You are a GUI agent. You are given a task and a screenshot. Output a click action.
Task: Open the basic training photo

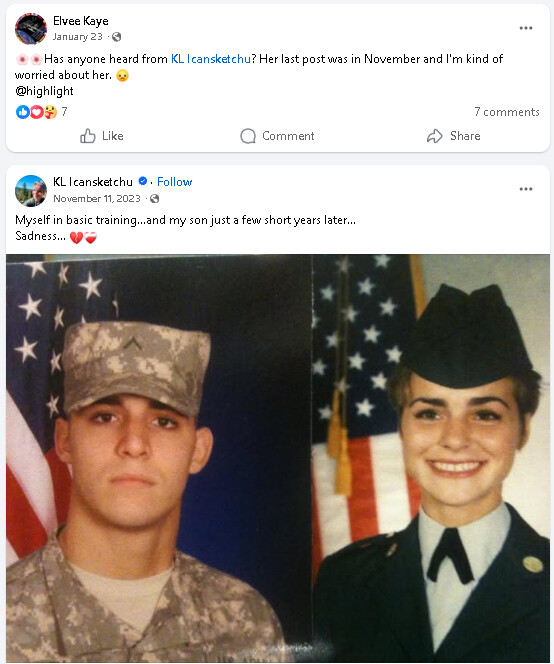pos(278,458)
